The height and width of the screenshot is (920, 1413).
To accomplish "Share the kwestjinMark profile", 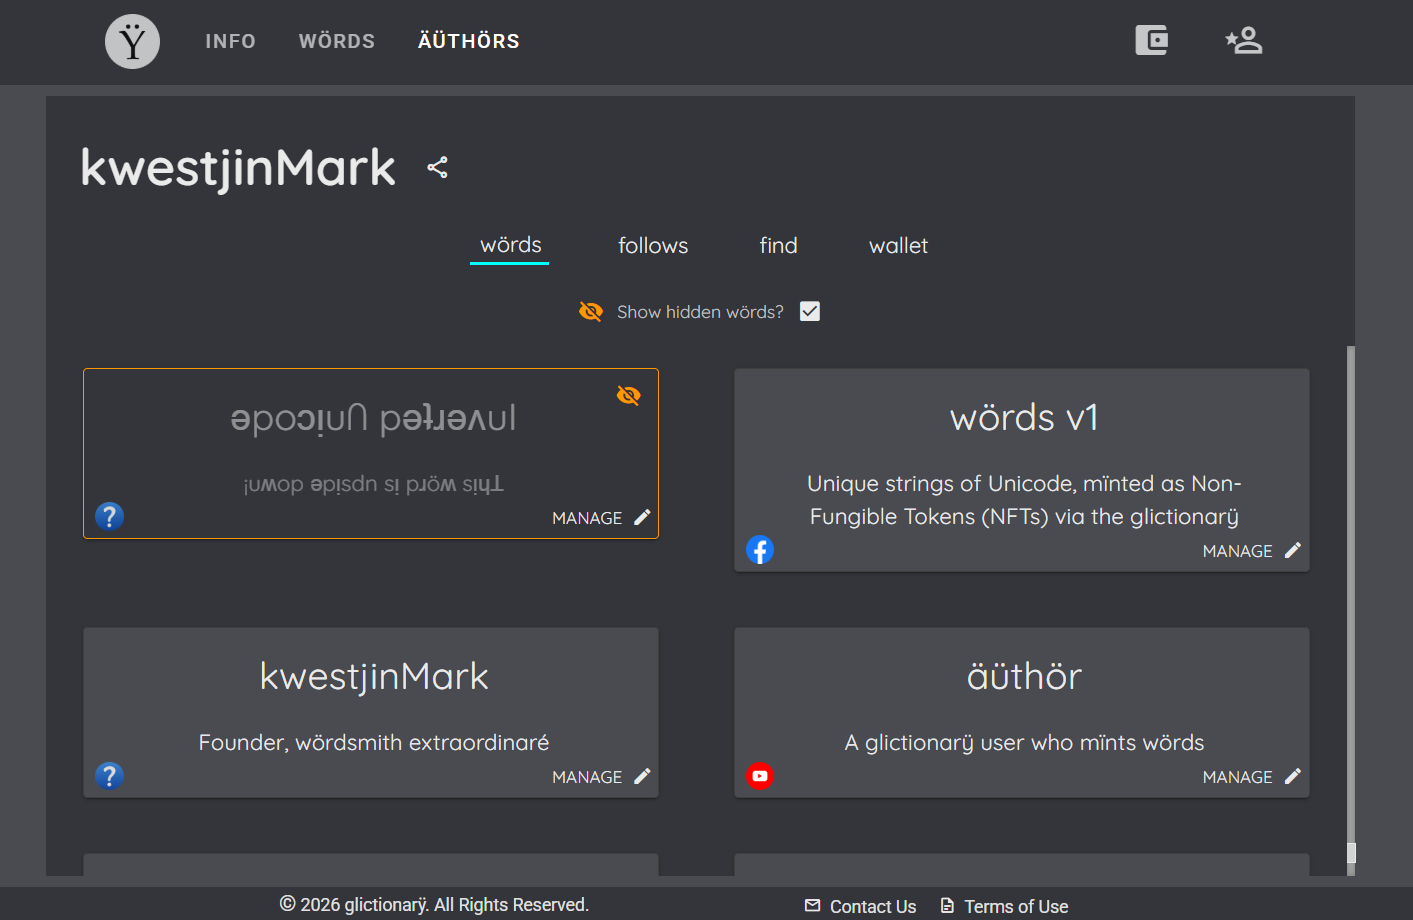I will pyautogui.click(x=437, y=167).
